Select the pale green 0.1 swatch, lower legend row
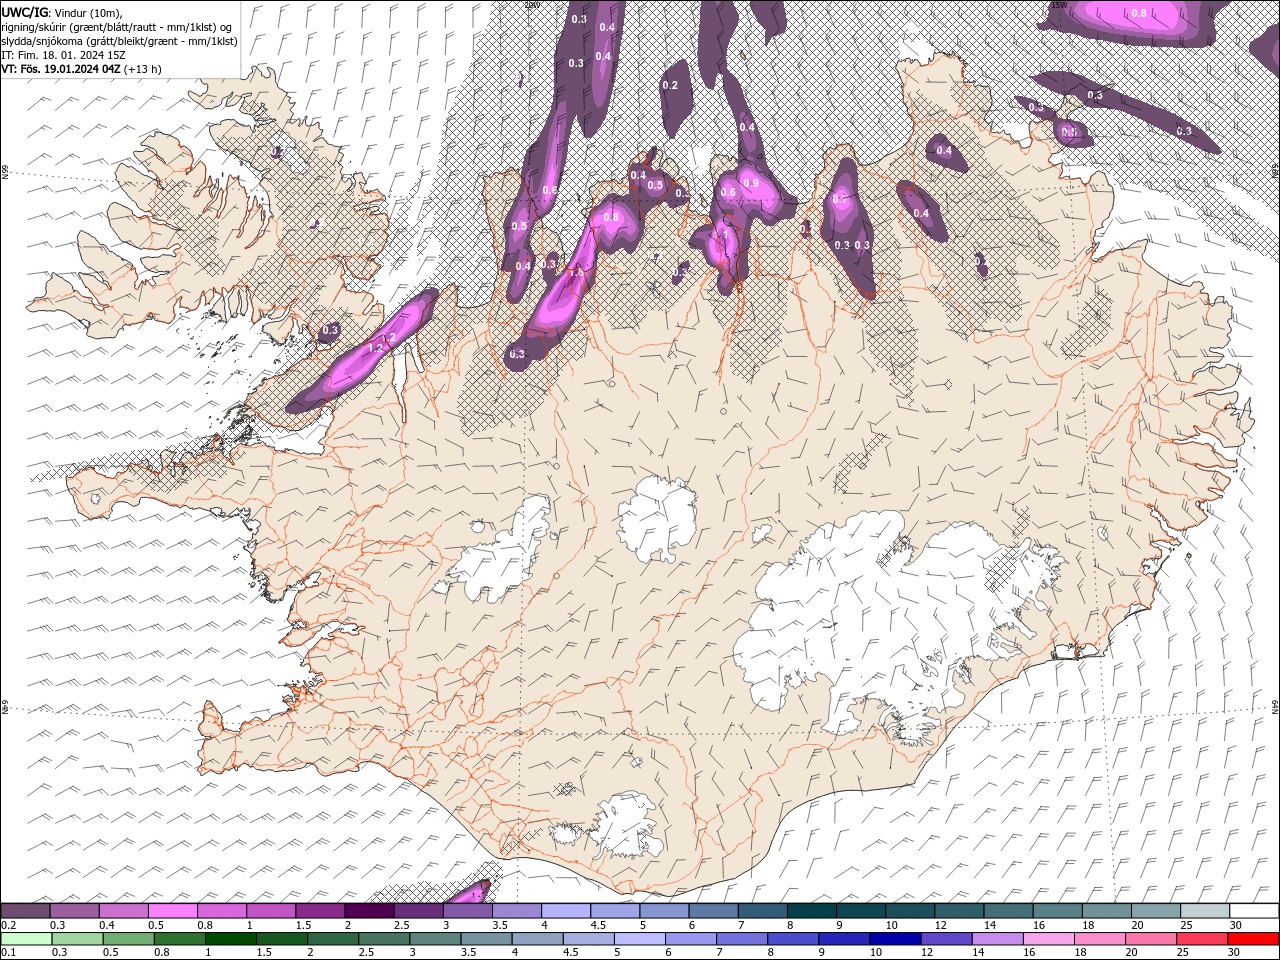Screen dimensions: 1280x960 (26, 939)
